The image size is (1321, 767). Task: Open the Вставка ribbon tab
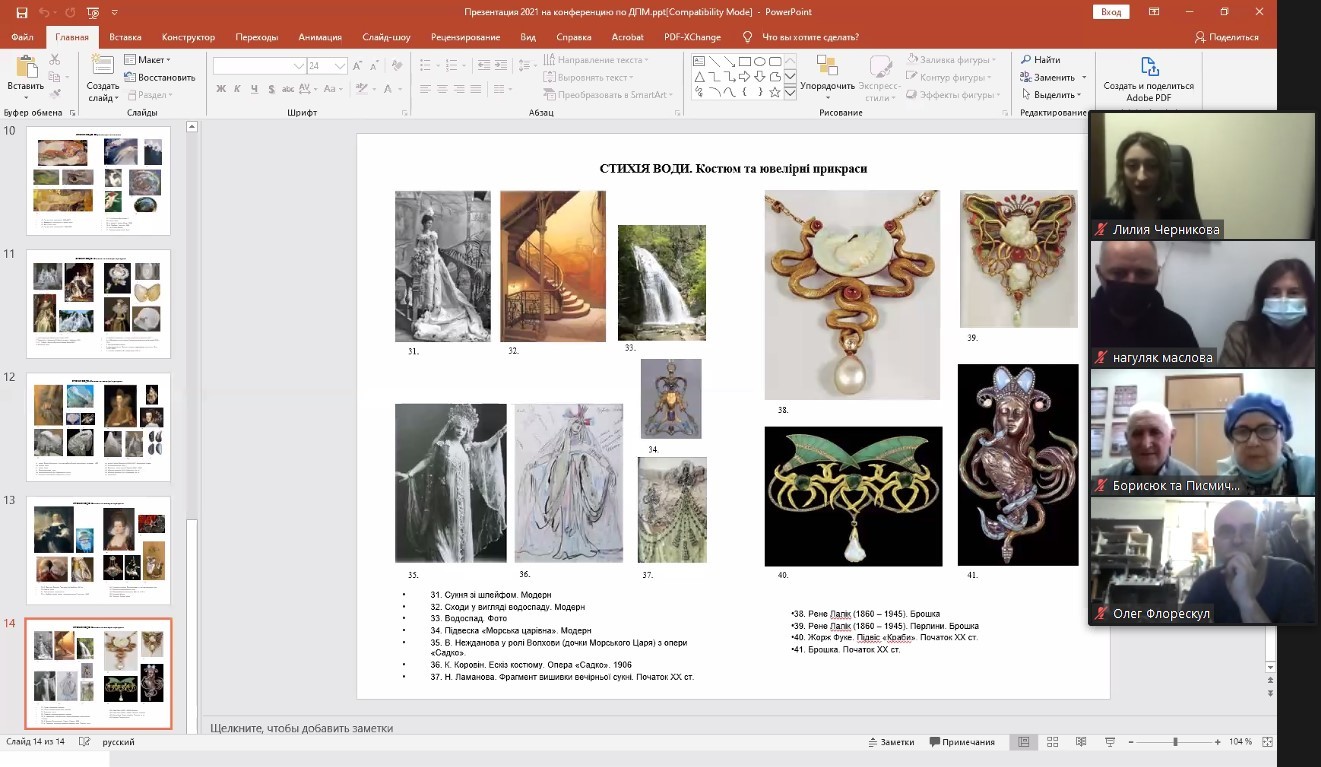(125, 37)
